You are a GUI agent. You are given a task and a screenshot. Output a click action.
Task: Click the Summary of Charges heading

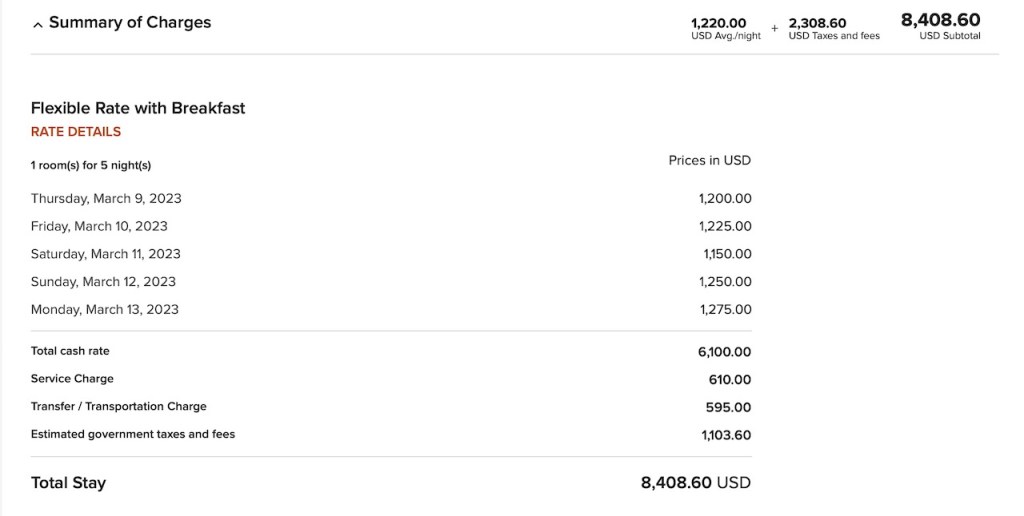[x=130, y=22]
